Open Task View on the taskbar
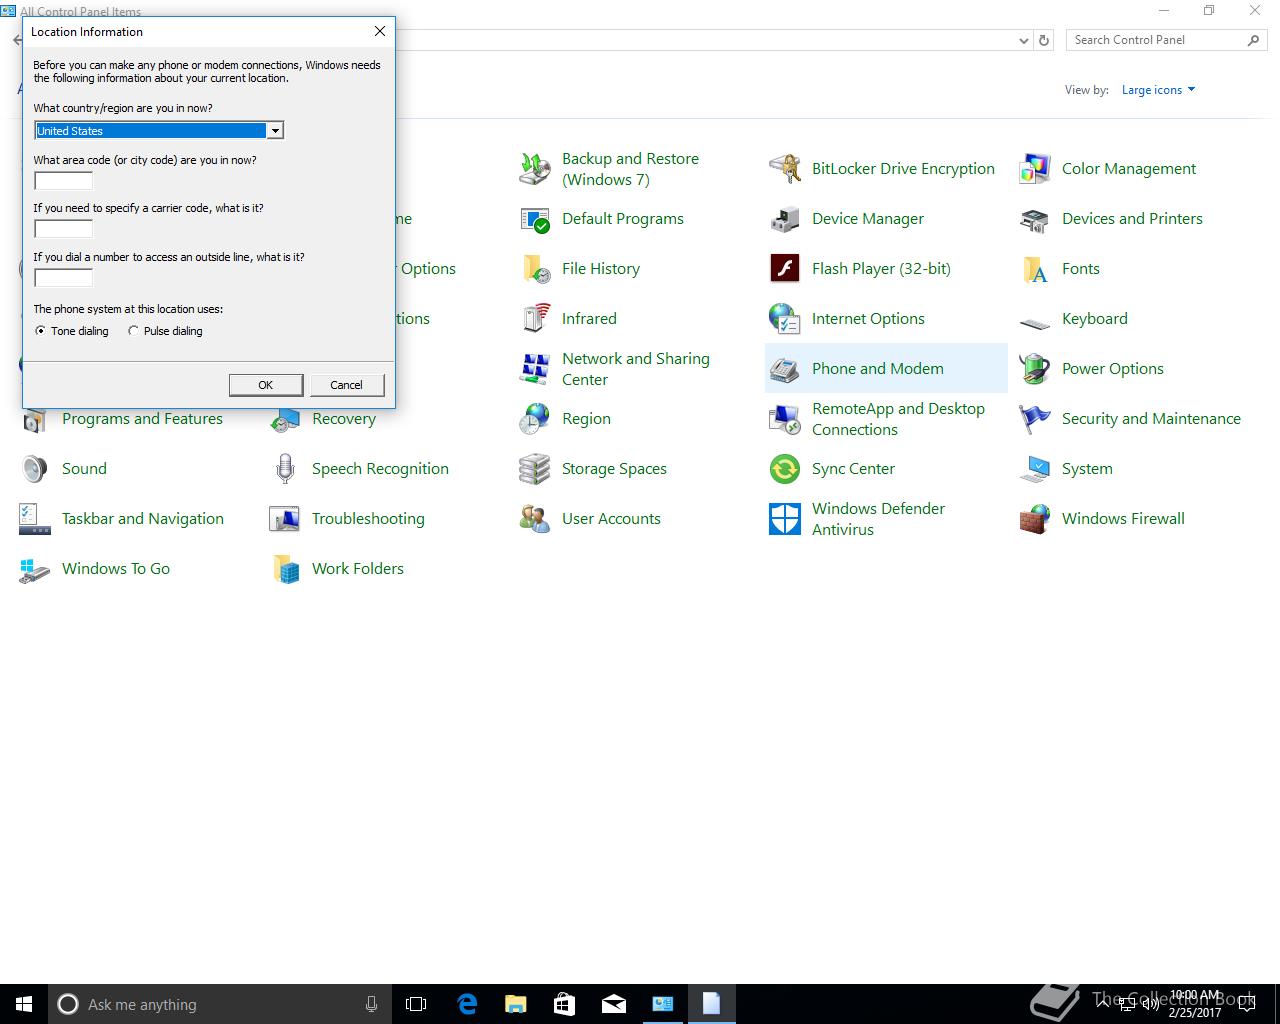This screenshot has width=1280, height=1024. click(x=416, y=1004)
